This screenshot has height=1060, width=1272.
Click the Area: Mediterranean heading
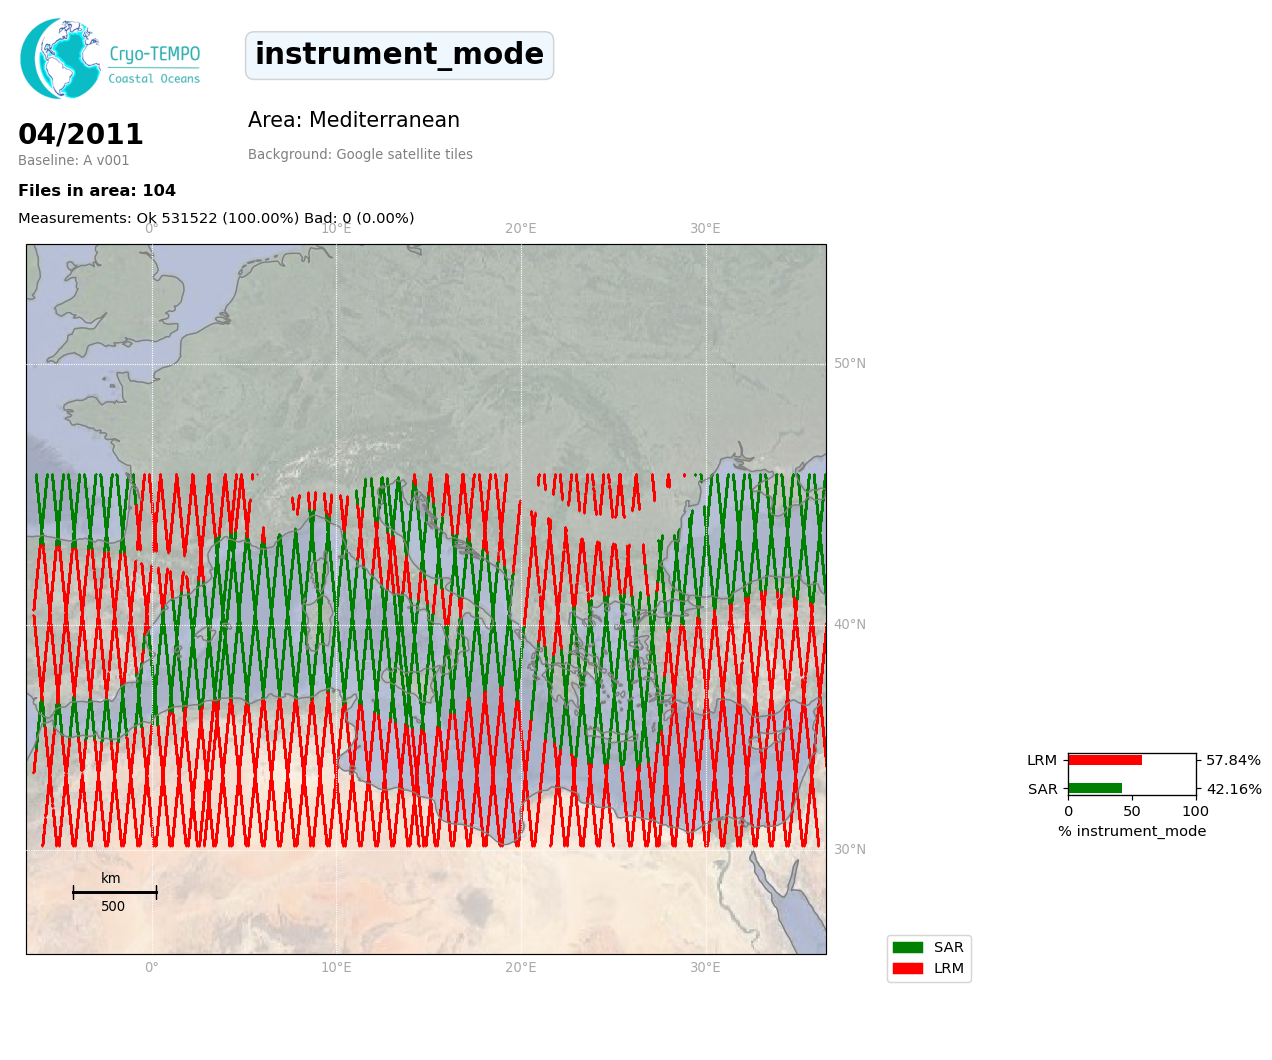(354, 121)
